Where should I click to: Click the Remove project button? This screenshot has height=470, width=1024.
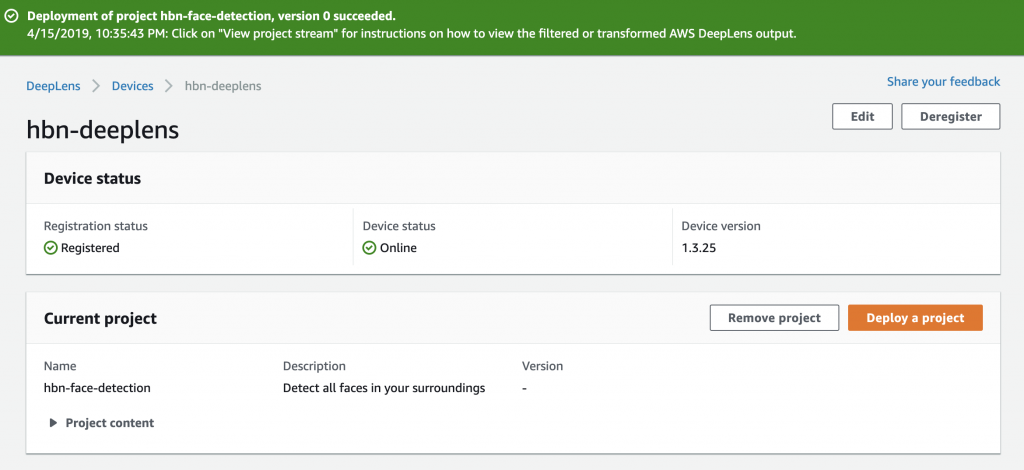(x=774, y=318)
